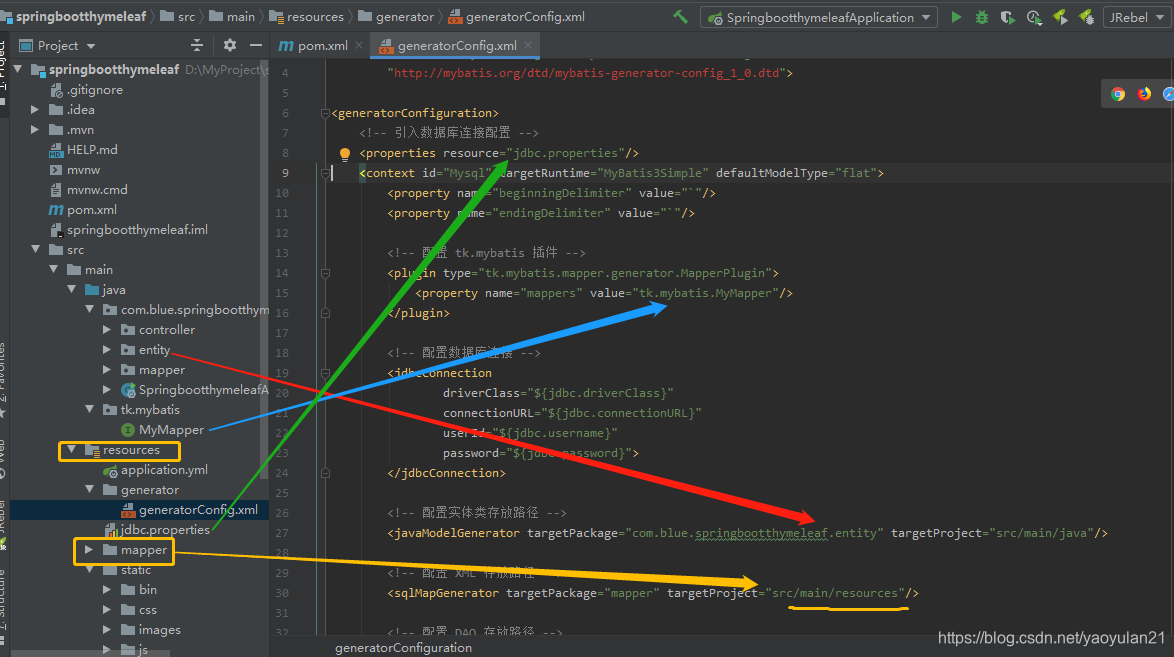Open file in Chrome via editor browser icon
Screen dimensions: 1174x657
click(x=1118, y=93)
